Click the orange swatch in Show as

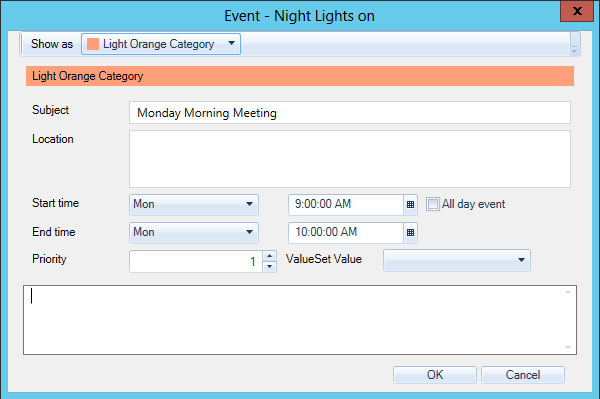(x=93, y=44)
